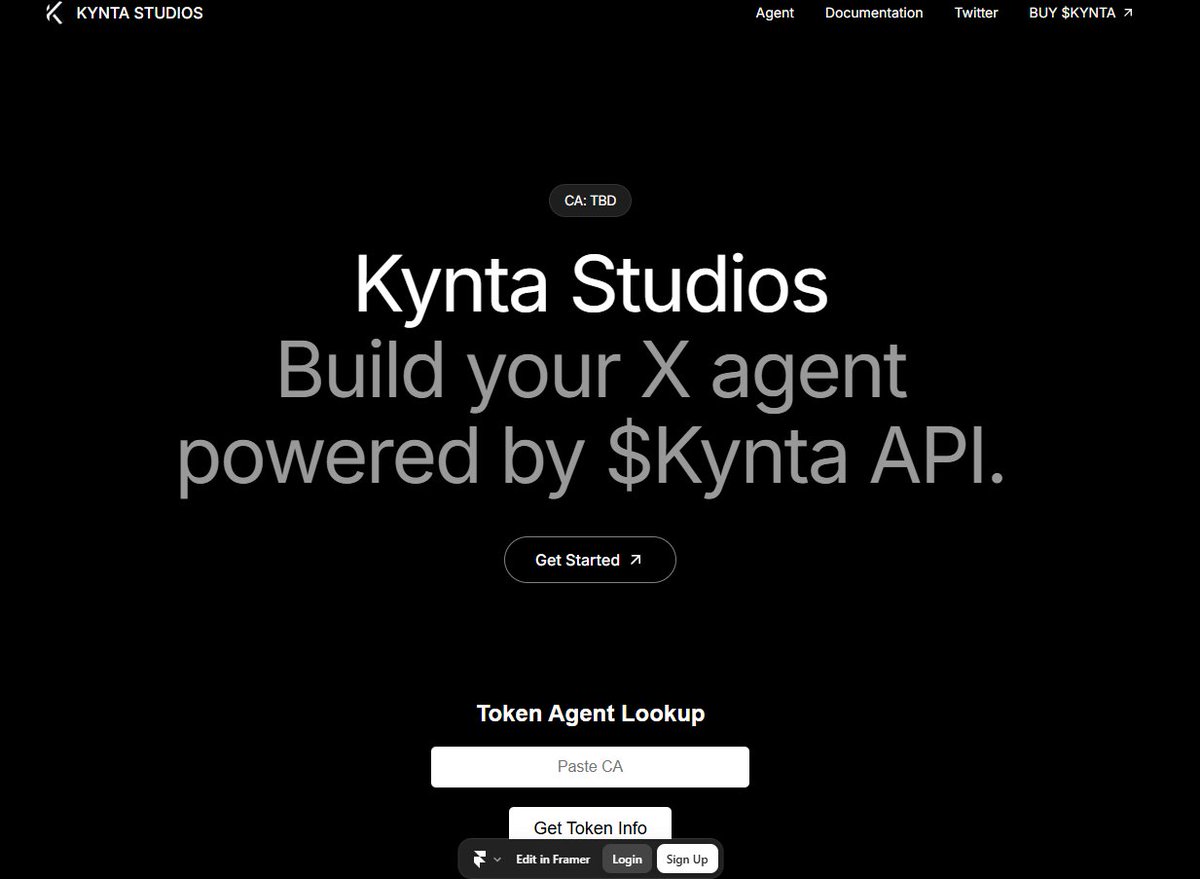Image resolution: width=1200 pixels, height=879 pixels.
Task: Click the Sign Up button
Action: click(x=687, y=858)
